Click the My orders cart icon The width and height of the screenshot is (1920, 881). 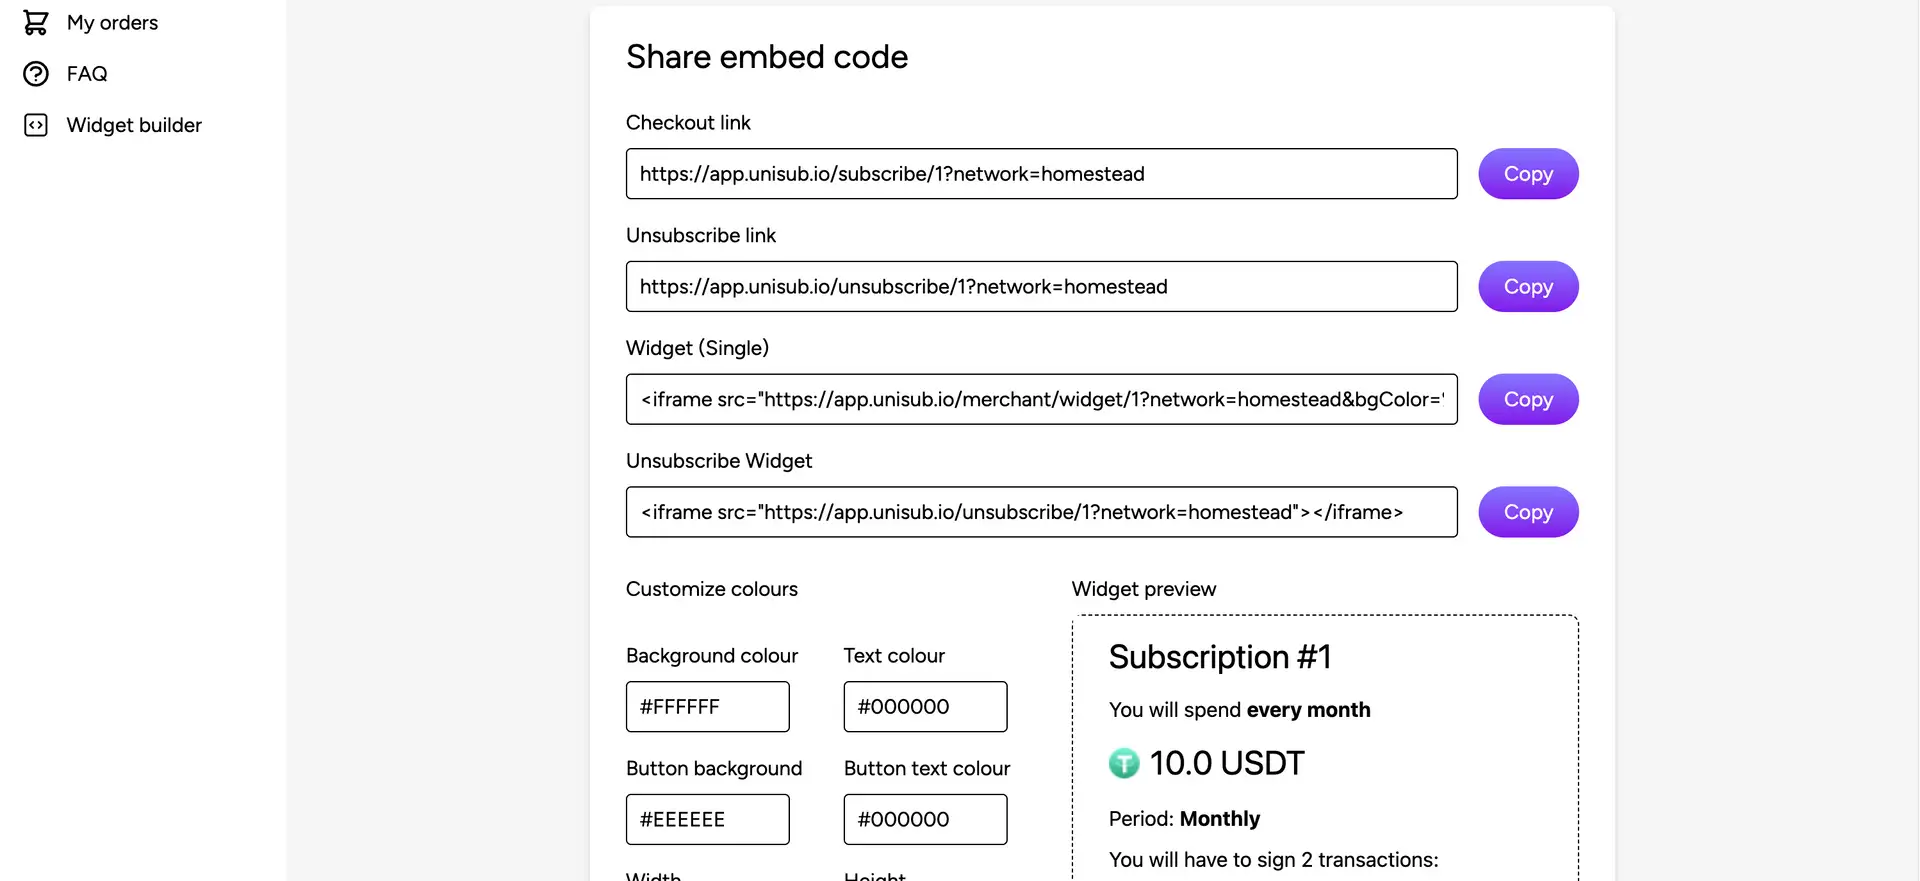36,22
